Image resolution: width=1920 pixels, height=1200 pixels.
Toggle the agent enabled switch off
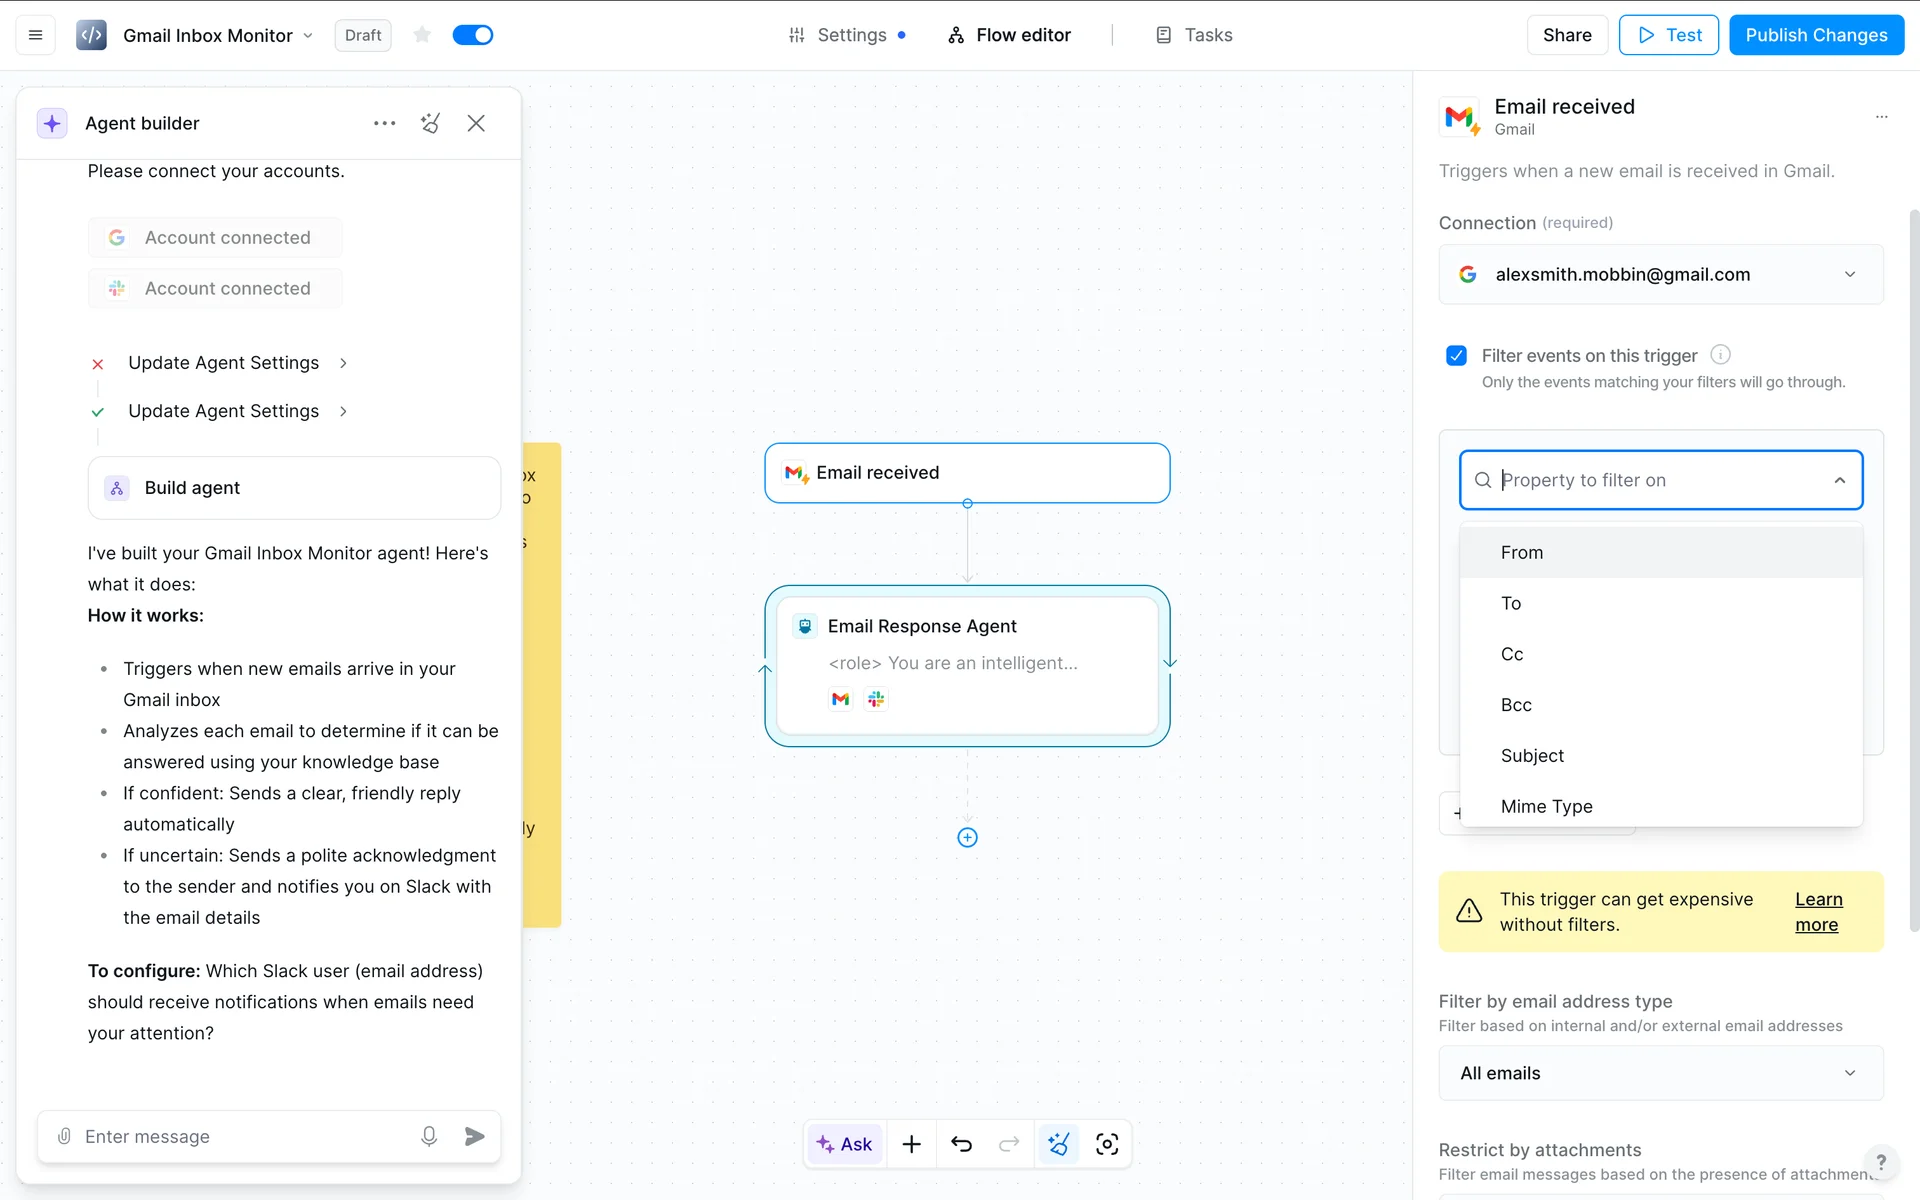(473, 35)
